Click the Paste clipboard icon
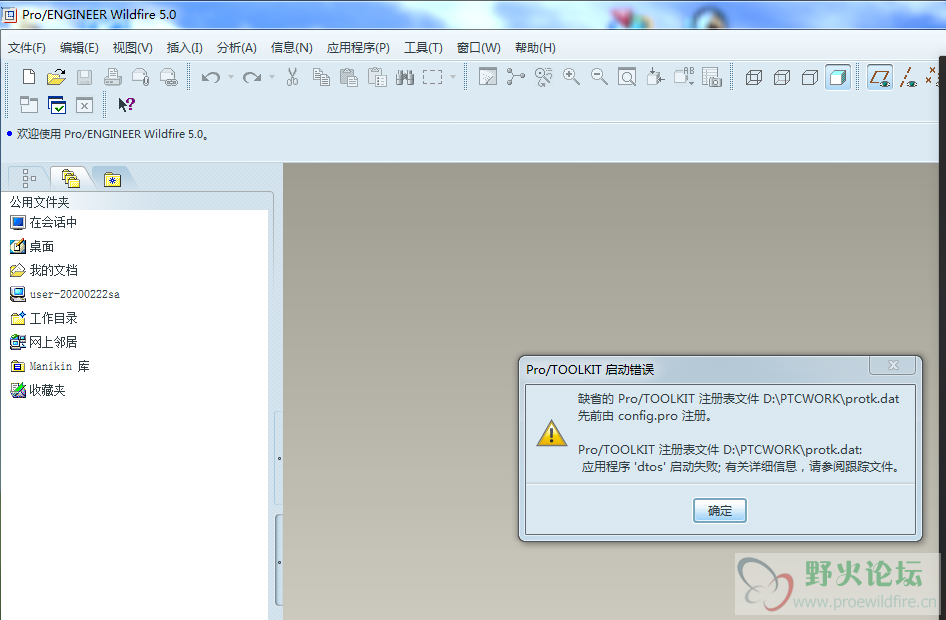 point(349,77)
